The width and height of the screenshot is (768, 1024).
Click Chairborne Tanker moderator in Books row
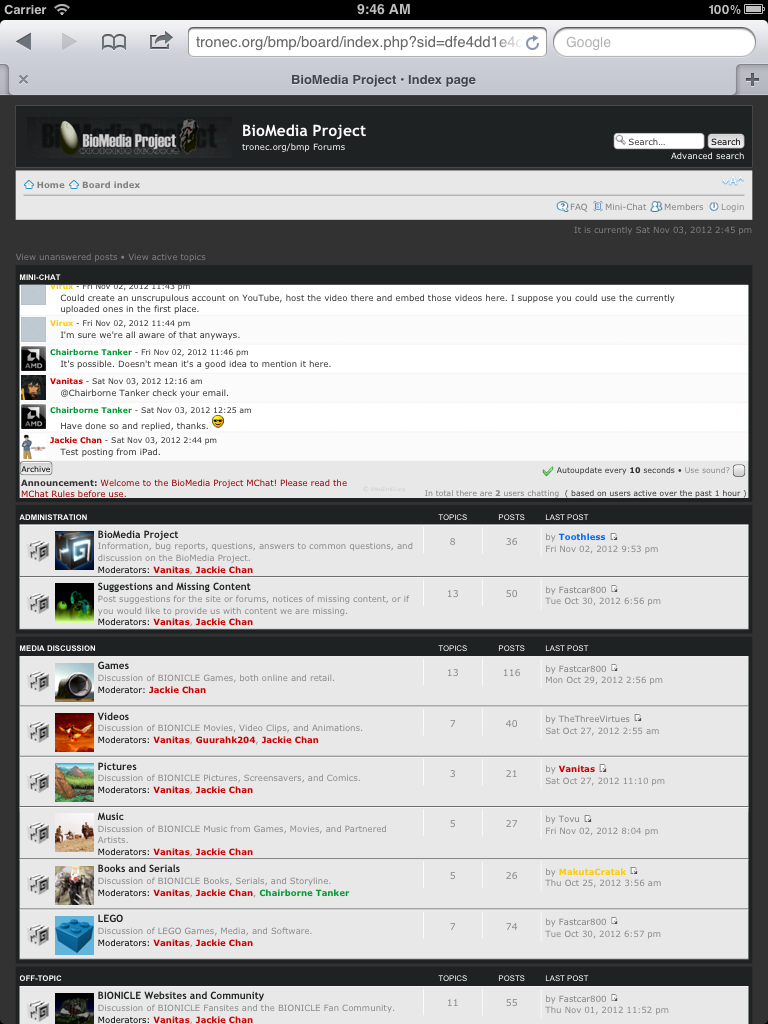pyautogui.click(x=304, y=893)
